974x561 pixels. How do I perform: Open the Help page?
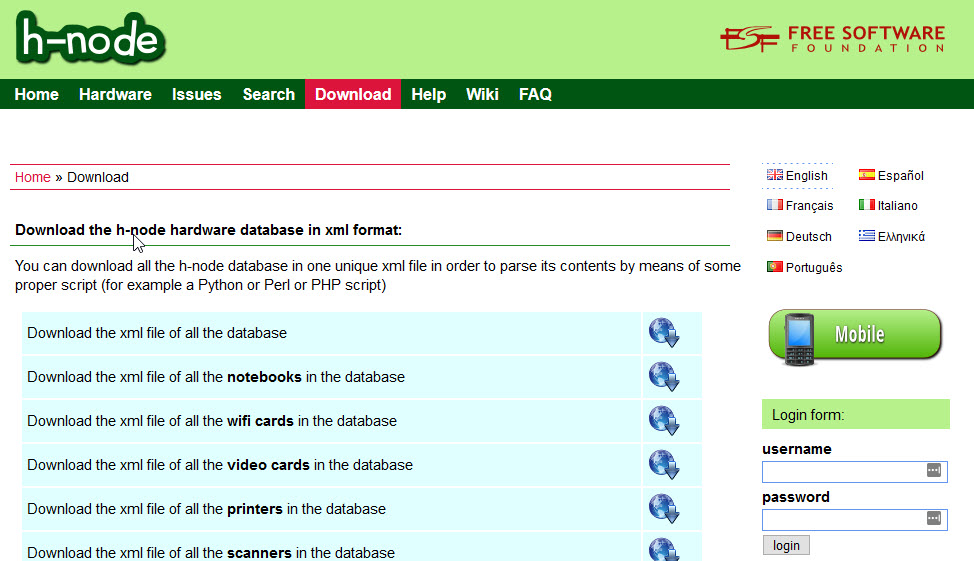click(x=429, y=94)
